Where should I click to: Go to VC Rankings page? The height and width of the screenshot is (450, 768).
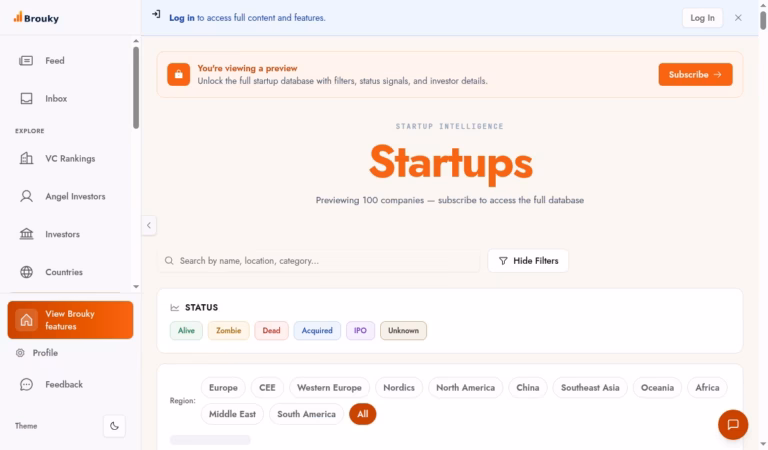(x=70, y=158)
